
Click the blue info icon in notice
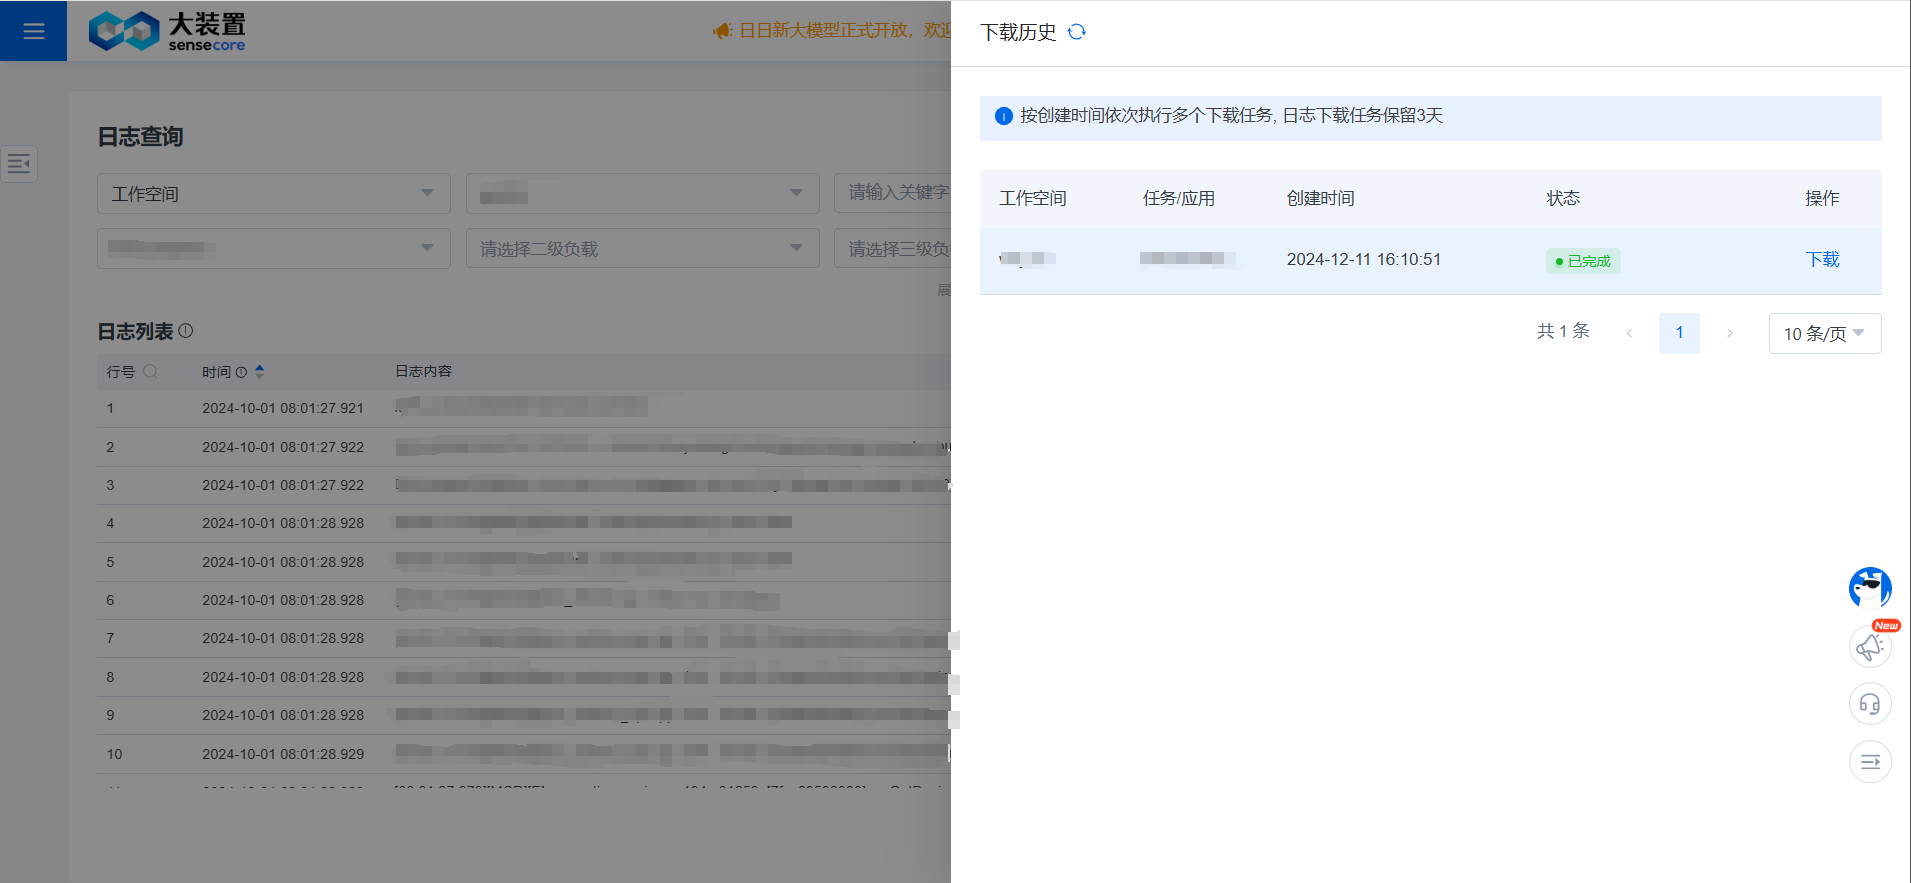tap(1004, 116)
